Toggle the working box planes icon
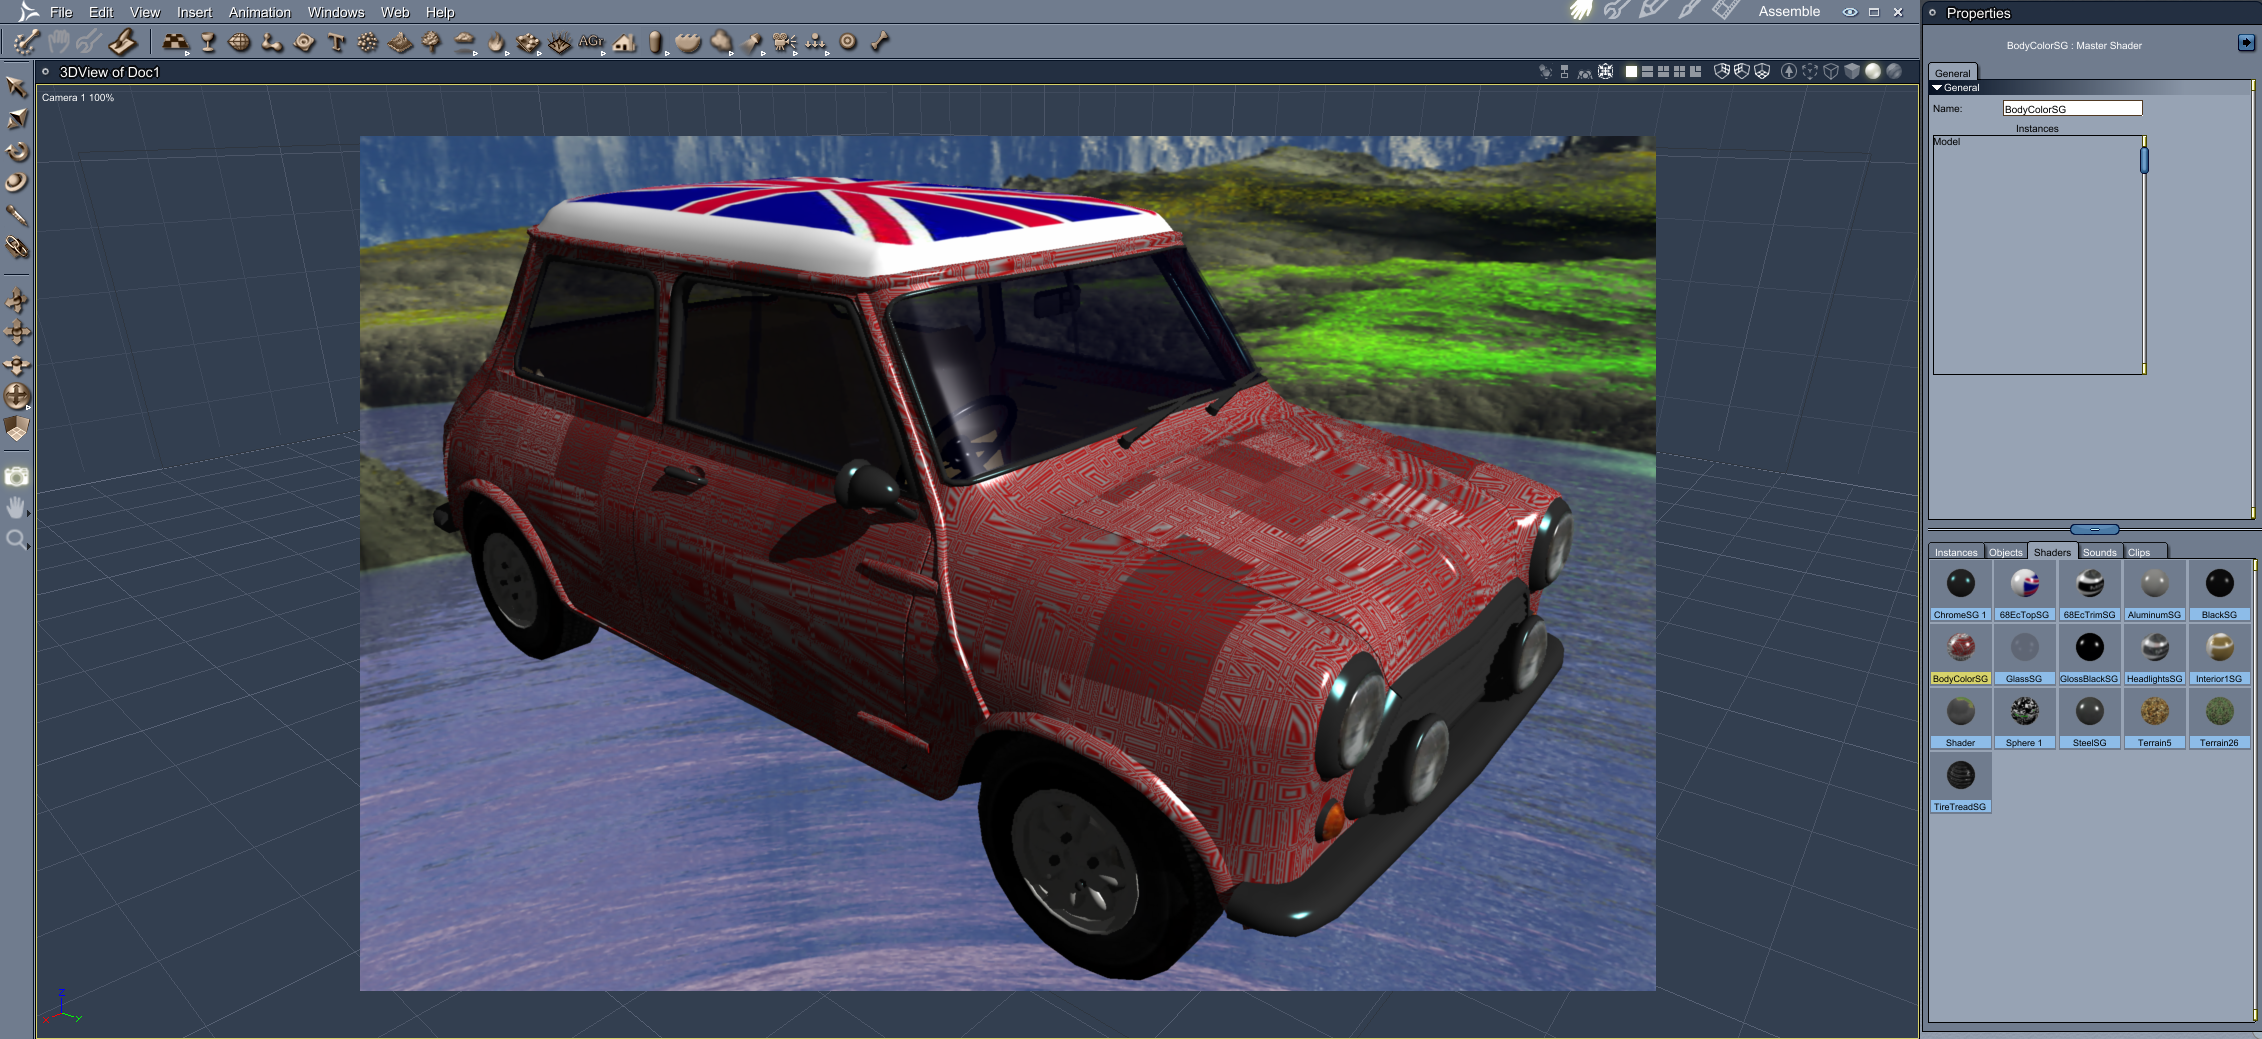The height and width of the screenshot is (1039, 2262). tap(17, 429)
